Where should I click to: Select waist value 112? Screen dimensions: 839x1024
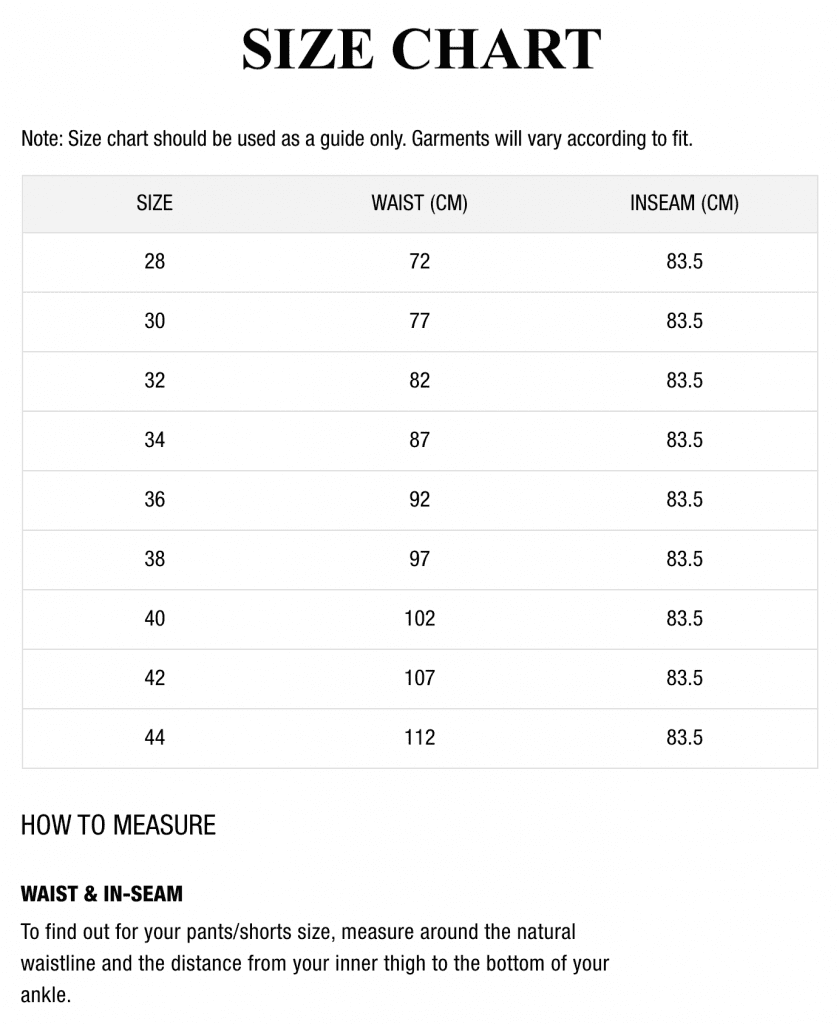[420, 738]
